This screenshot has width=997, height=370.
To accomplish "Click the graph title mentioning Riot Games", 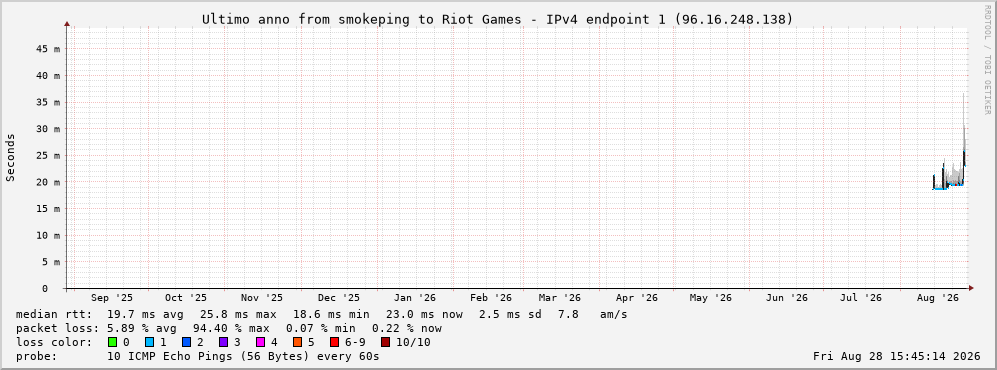I will [x=498, y=20].
